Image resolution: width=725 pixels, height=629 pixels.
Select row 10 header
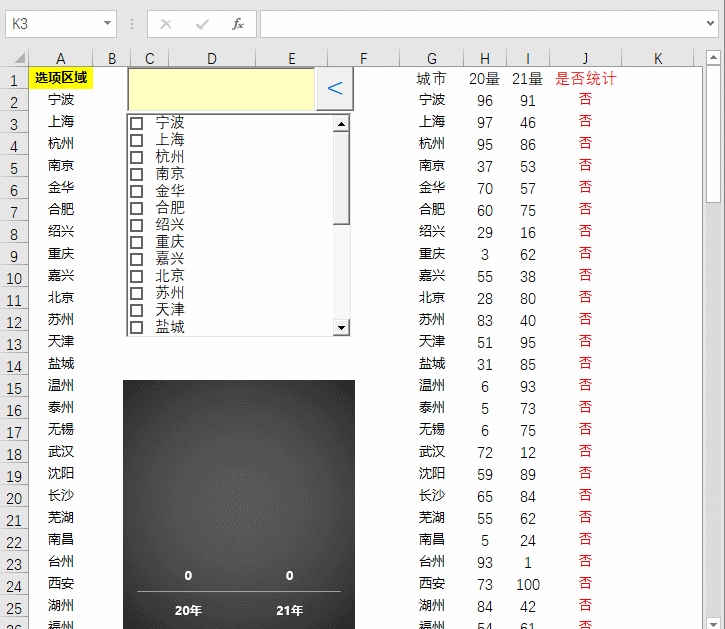14,278
